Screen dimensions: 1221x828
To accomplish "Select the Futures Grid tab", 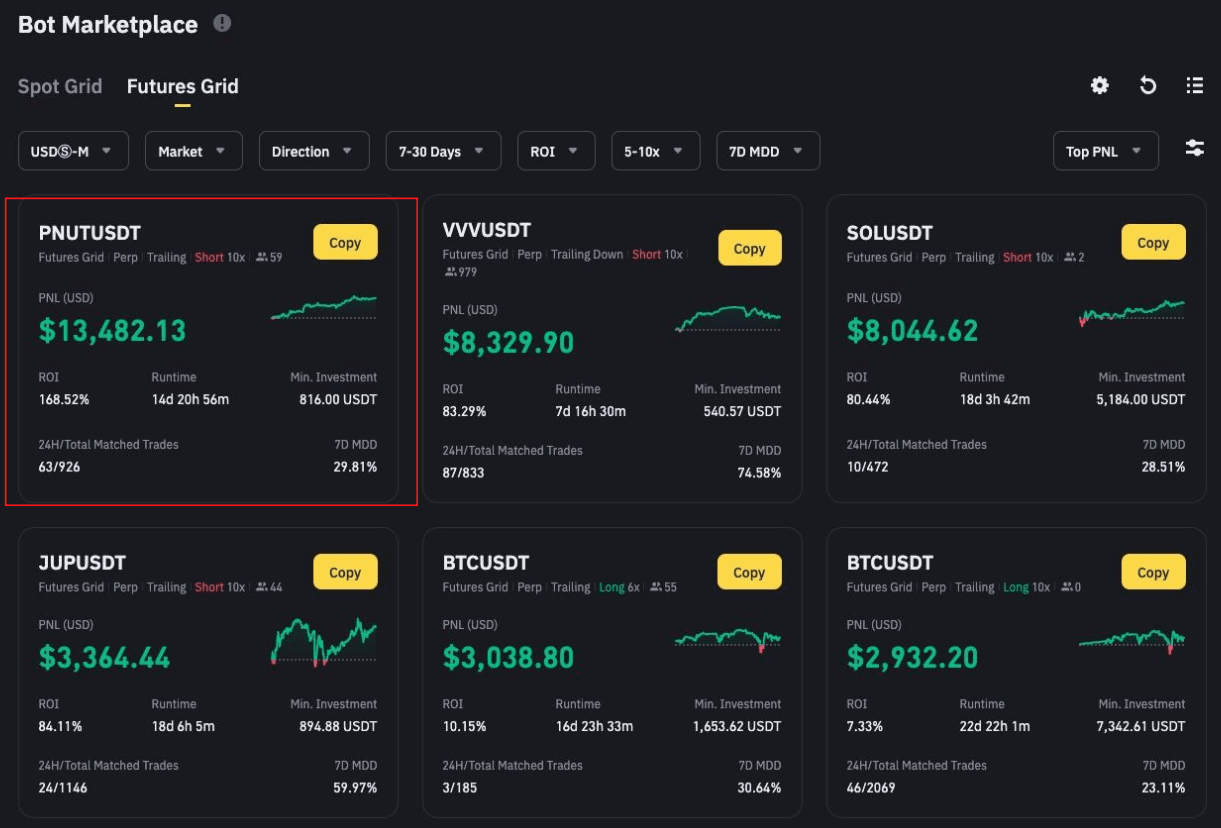I will (x=182, y=86).
